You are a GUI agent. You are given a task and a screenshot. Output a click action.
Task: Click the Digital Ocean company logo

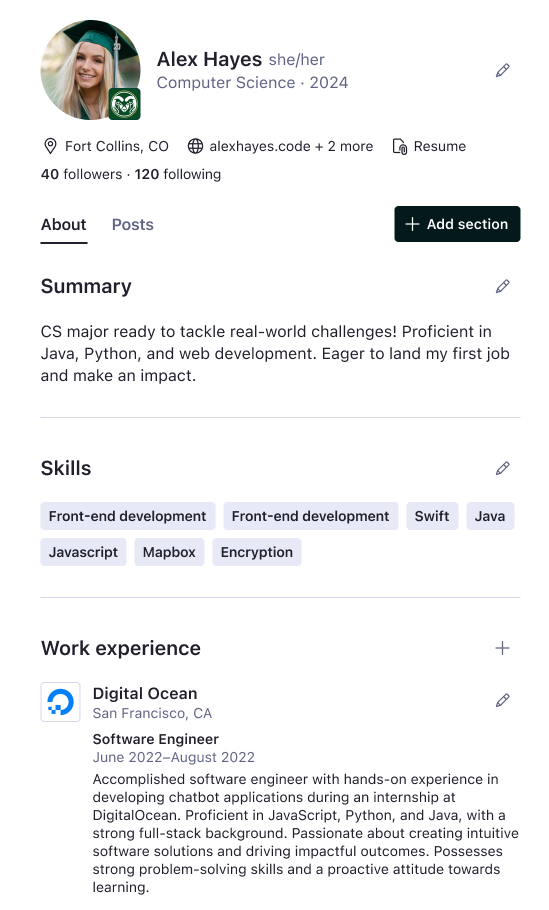pos(60,702)
